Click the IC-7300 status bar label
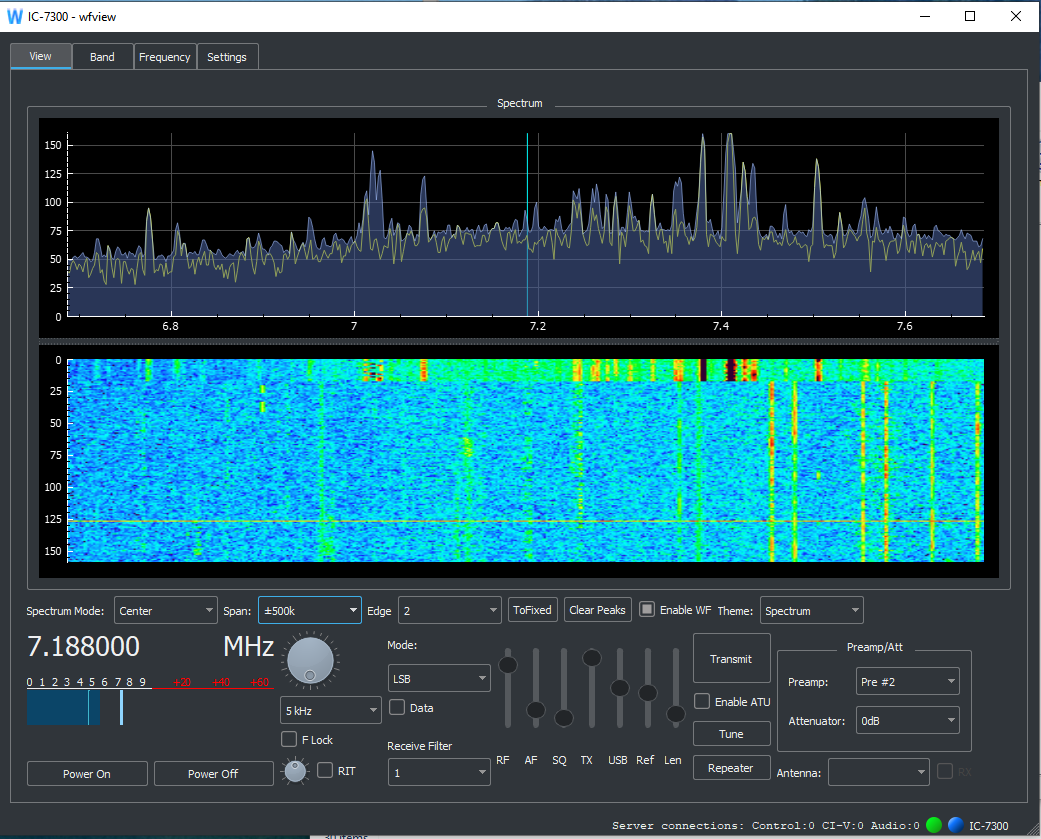Image resolution: width=1041 pixels, height=839 pixels. coord(989,826)
